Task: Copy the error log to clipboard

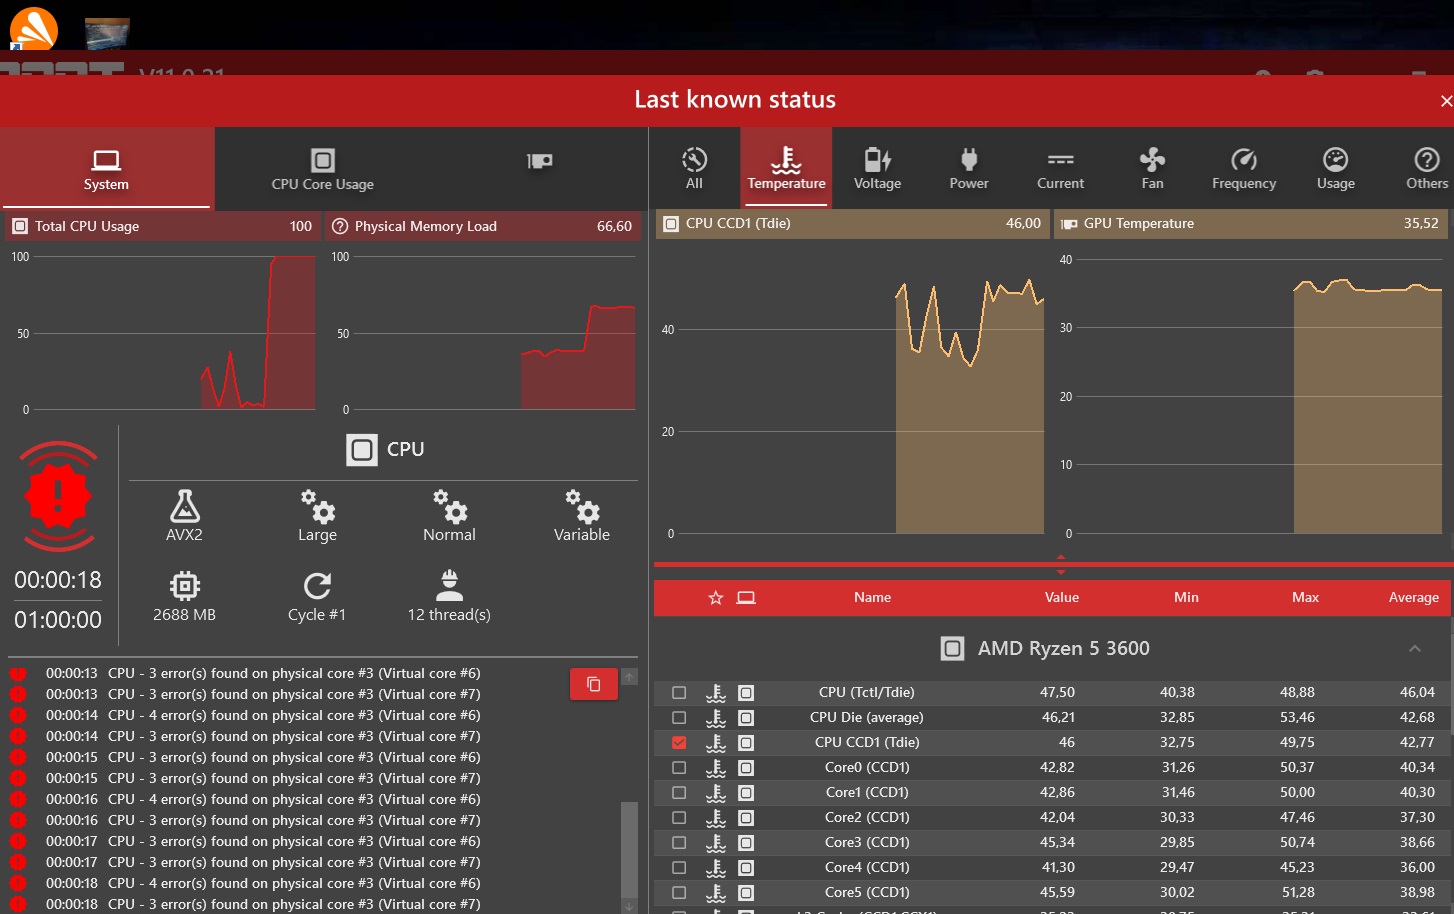Action: tap(594, 684)
